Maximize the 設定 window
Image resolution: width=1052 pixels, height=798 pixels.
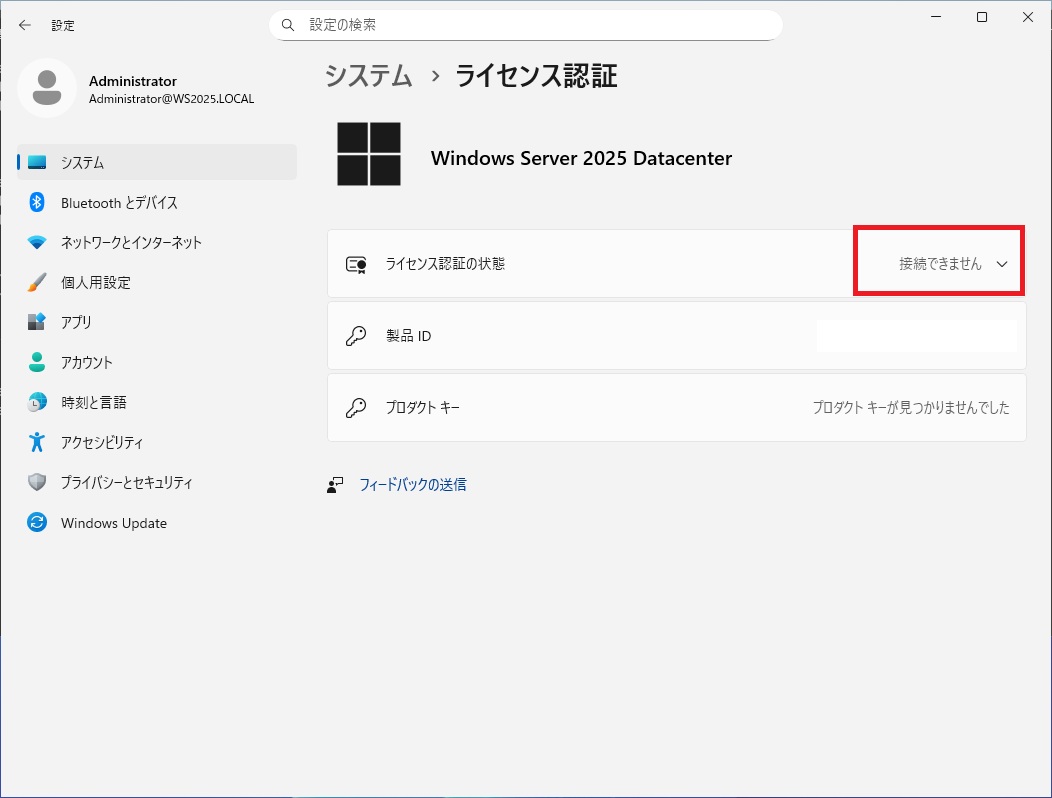coord(982,17)
